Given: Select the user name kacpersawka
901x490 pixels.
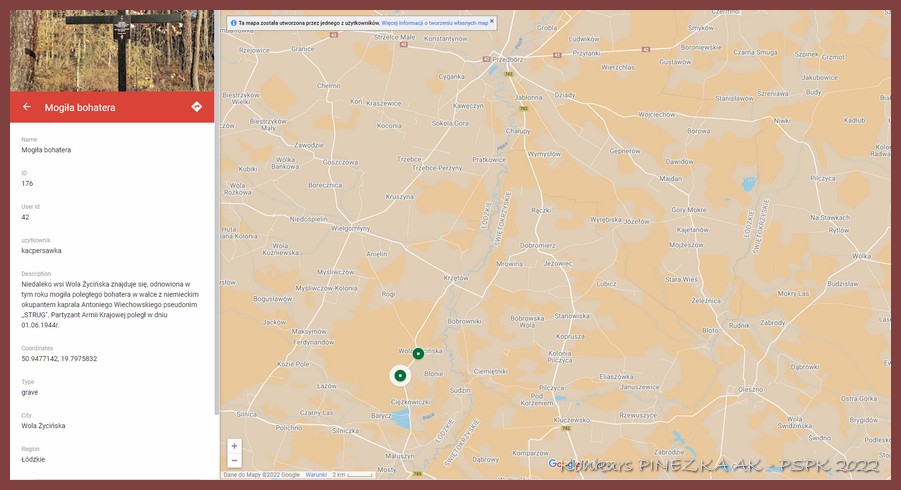Looking at the screenshot, I should pos(41,250).
